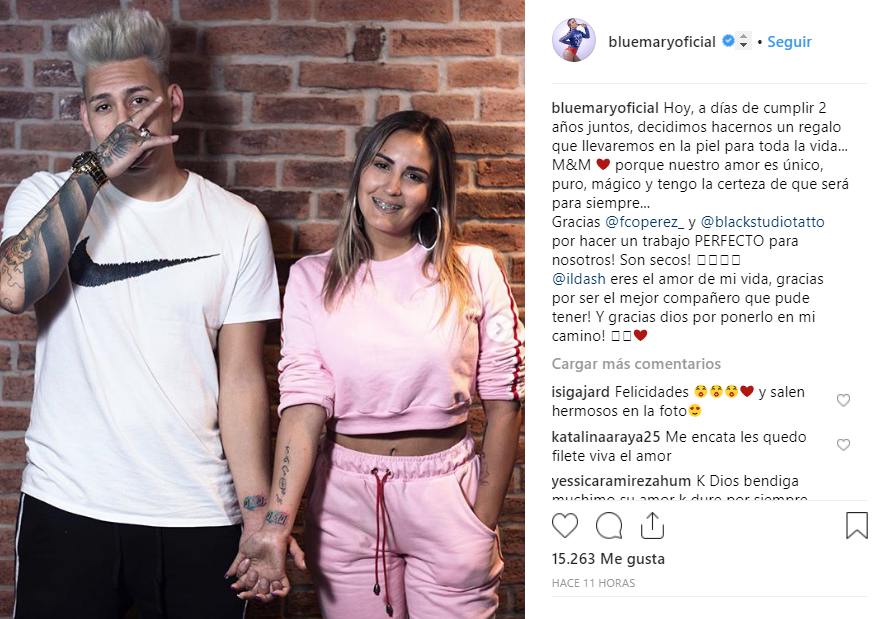Image resolution: width=875 pixels, height=619 pixels.
Task: Open katalinaaraya25 commenter profile
Action: coord(606,437)
